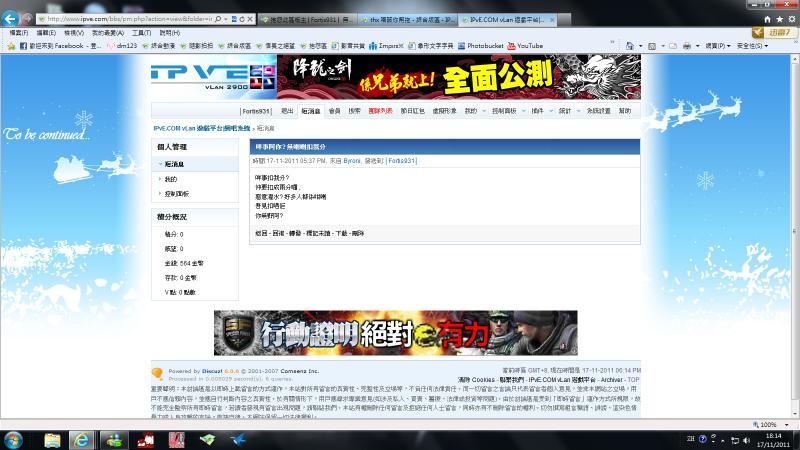Click the address bar URL field

129,19
